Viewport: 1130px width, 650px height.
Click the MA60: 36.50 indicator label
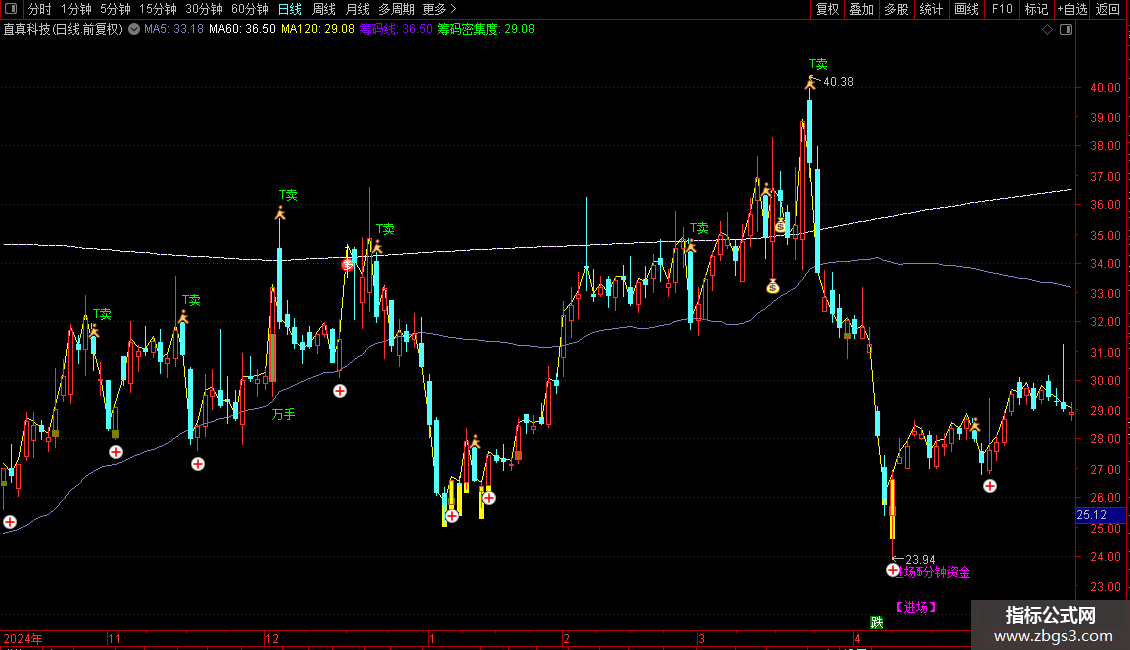point(242,30)
